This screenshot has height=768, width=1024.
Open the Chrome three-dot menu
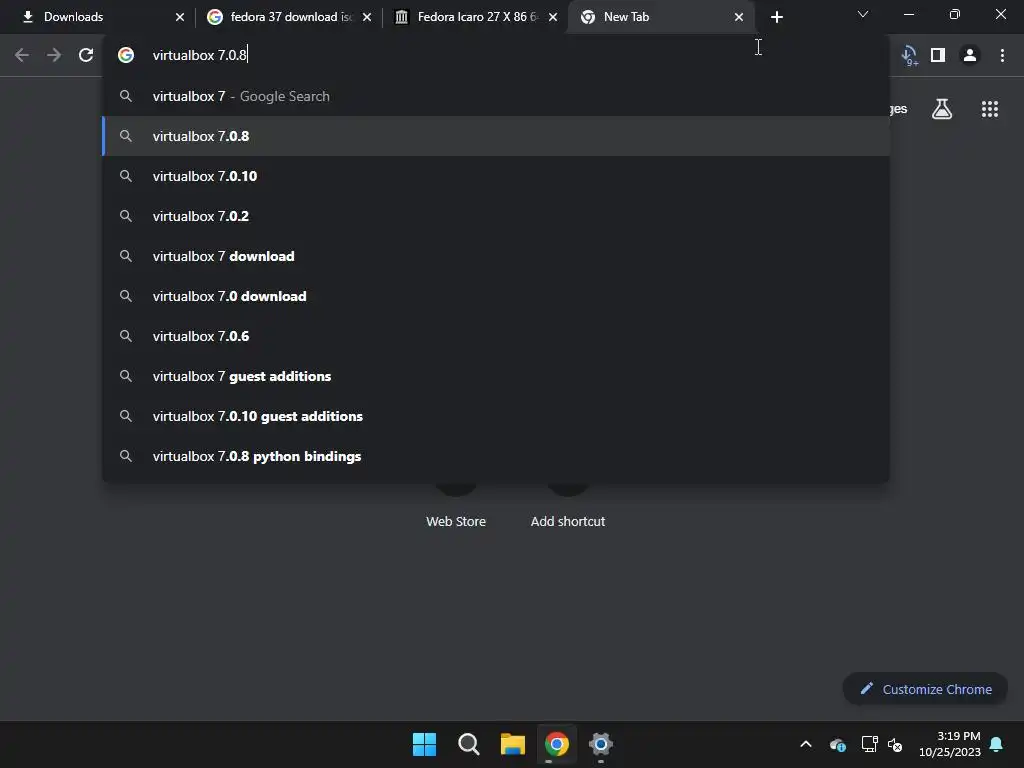[1002, 55]
